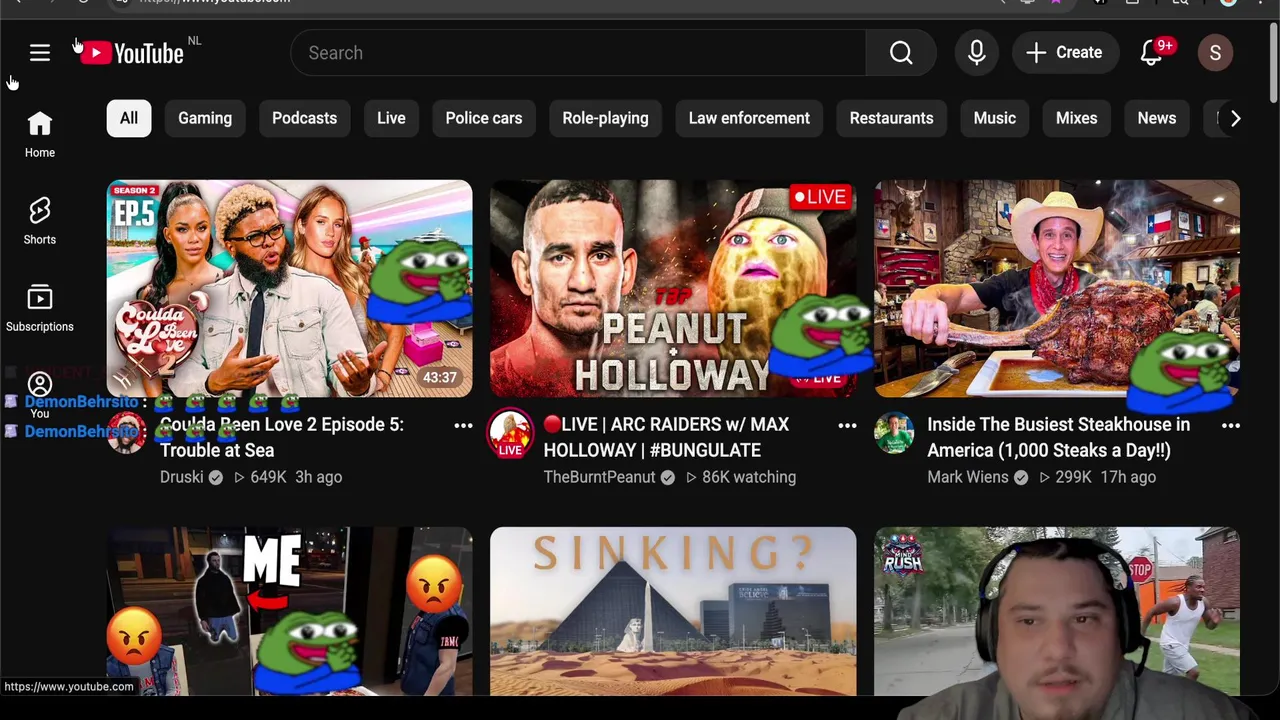Open LIVE ARC RAIDERS w/ MAX HOLLOWAY title

[x=666, y=437]
